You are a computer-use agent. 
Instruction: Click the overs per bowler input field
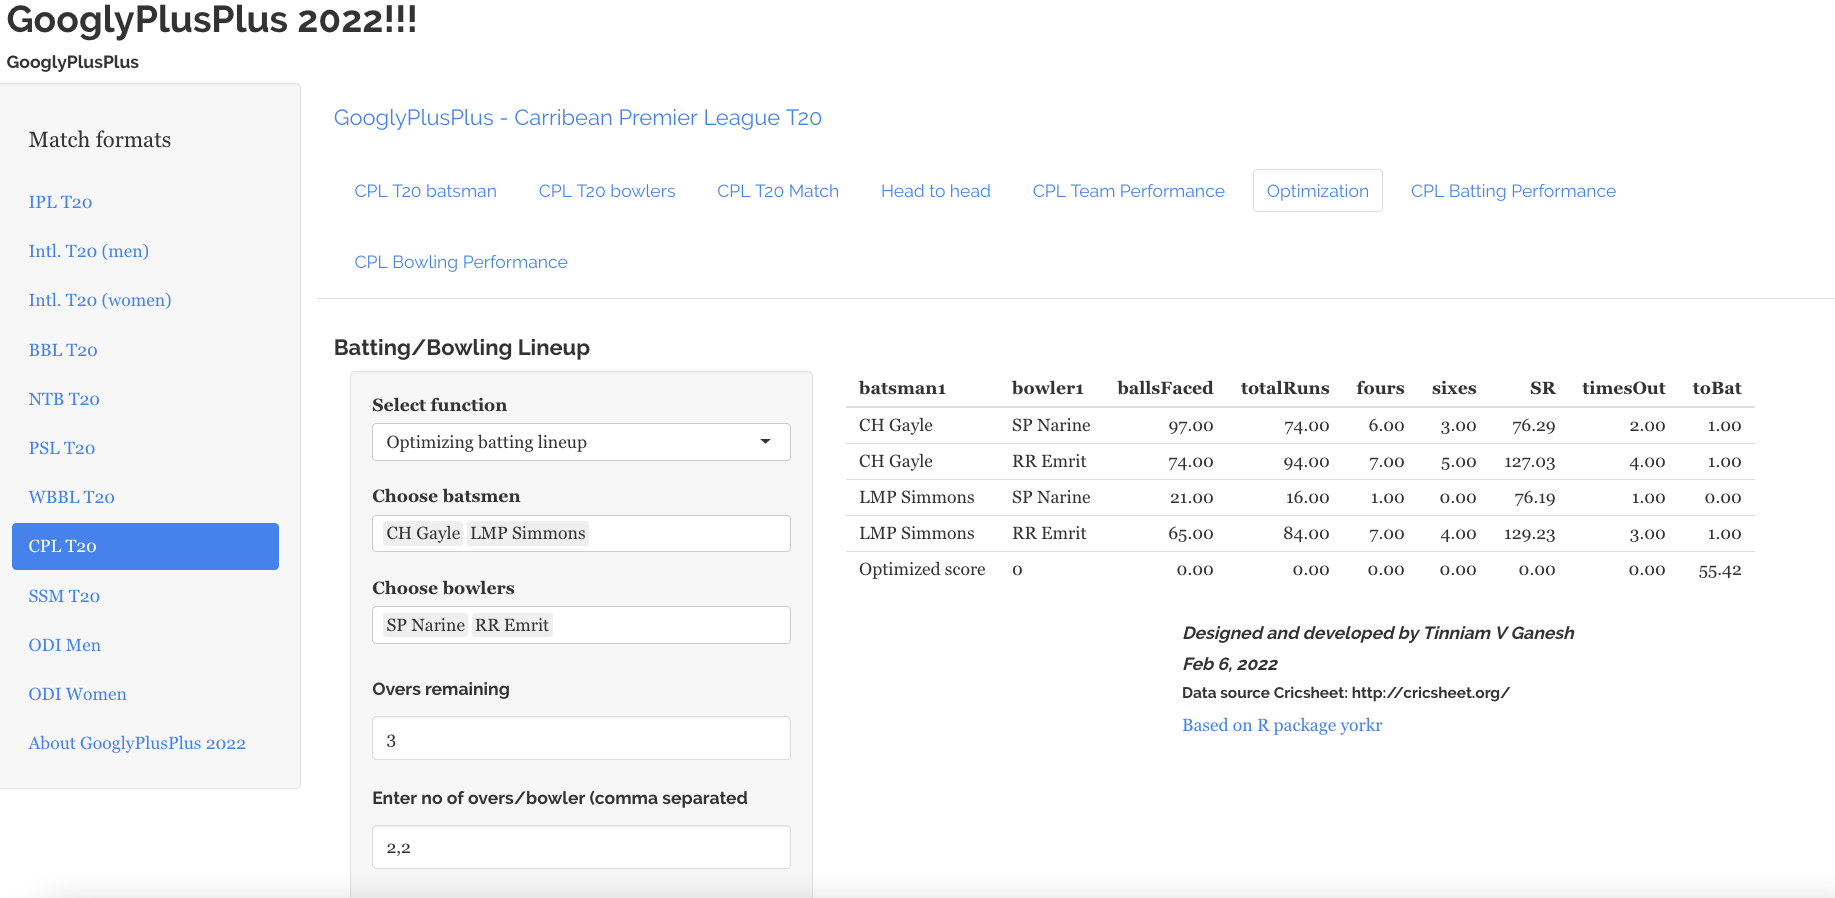[580, 847]
